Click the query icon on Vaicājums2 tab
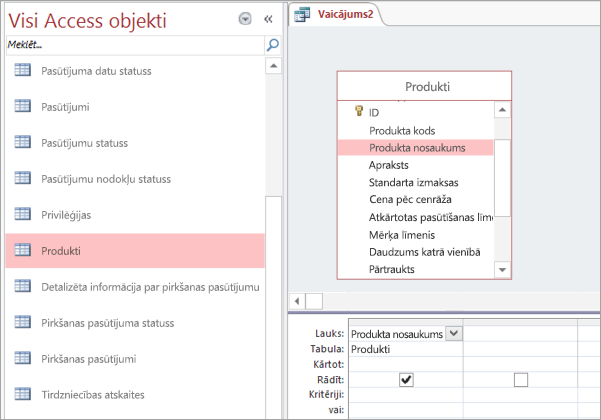This screenshot has width=601, height=420. (x=302, y=15)
